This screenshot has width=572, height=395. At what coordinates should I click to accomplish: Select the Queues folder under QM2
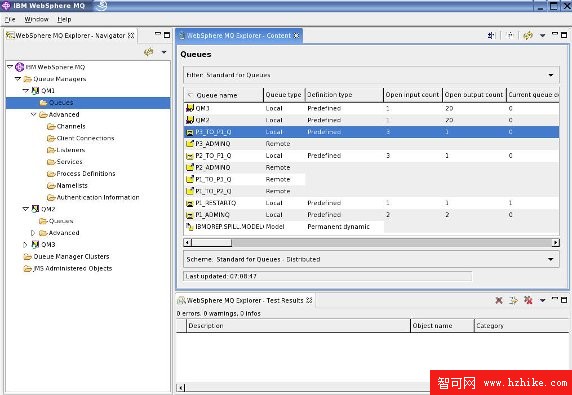click(57, 221)
